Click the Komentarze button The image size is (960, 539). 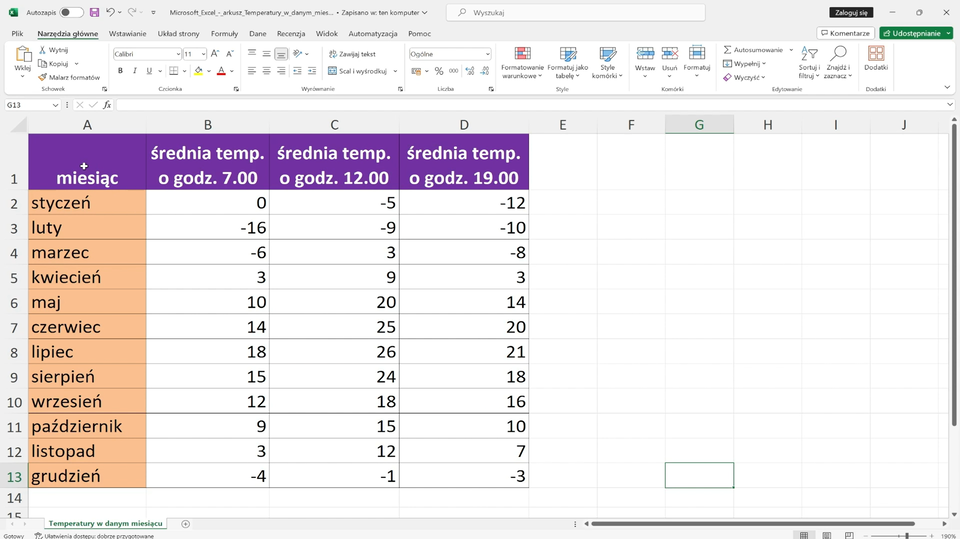(x=844, y=33)
